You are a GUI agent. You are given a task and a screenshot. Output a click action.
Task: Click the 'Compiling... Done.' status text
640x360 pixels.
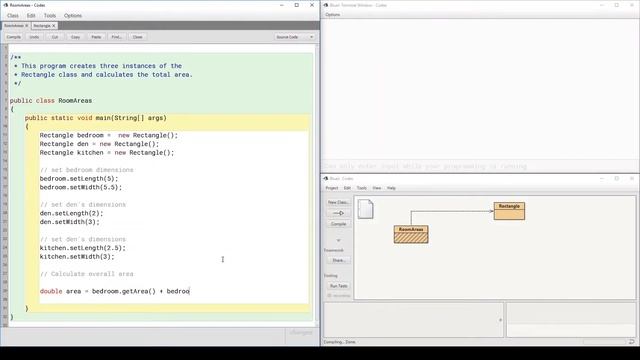coord(339,342)
